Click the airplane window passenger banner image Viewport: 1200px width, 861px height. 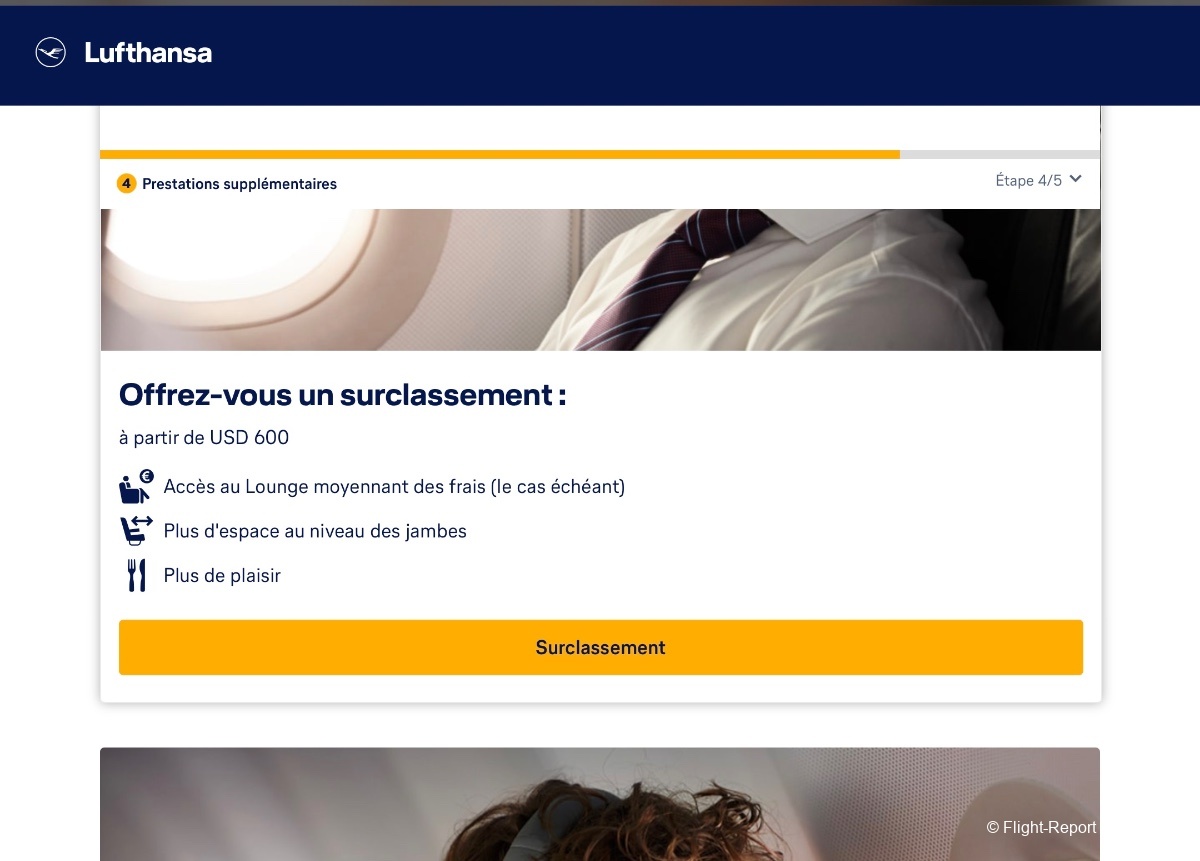coord(601,280)
